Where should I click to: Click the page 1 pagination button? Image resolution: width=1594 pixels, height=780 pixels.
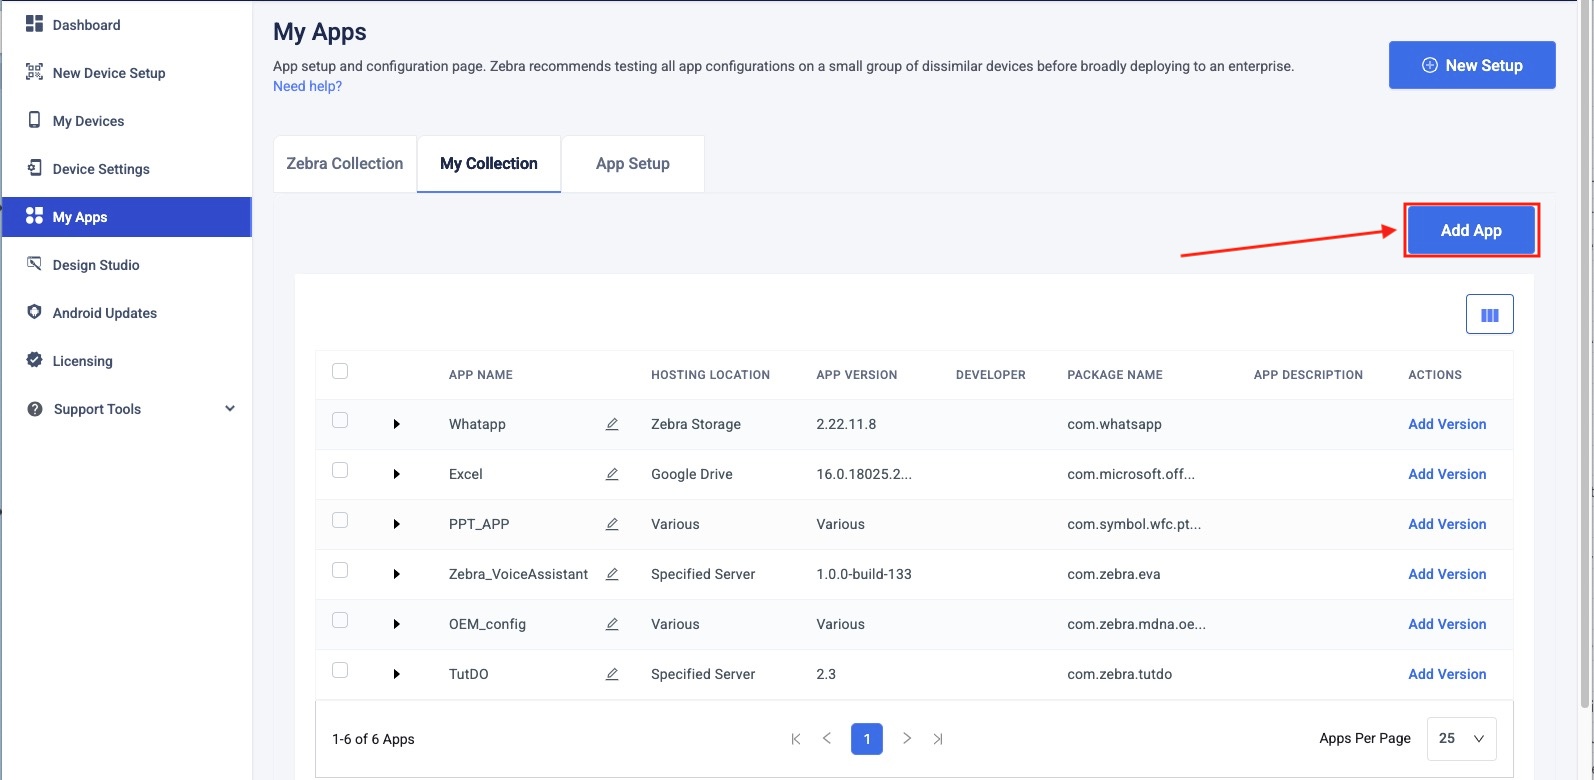[866, 739]
